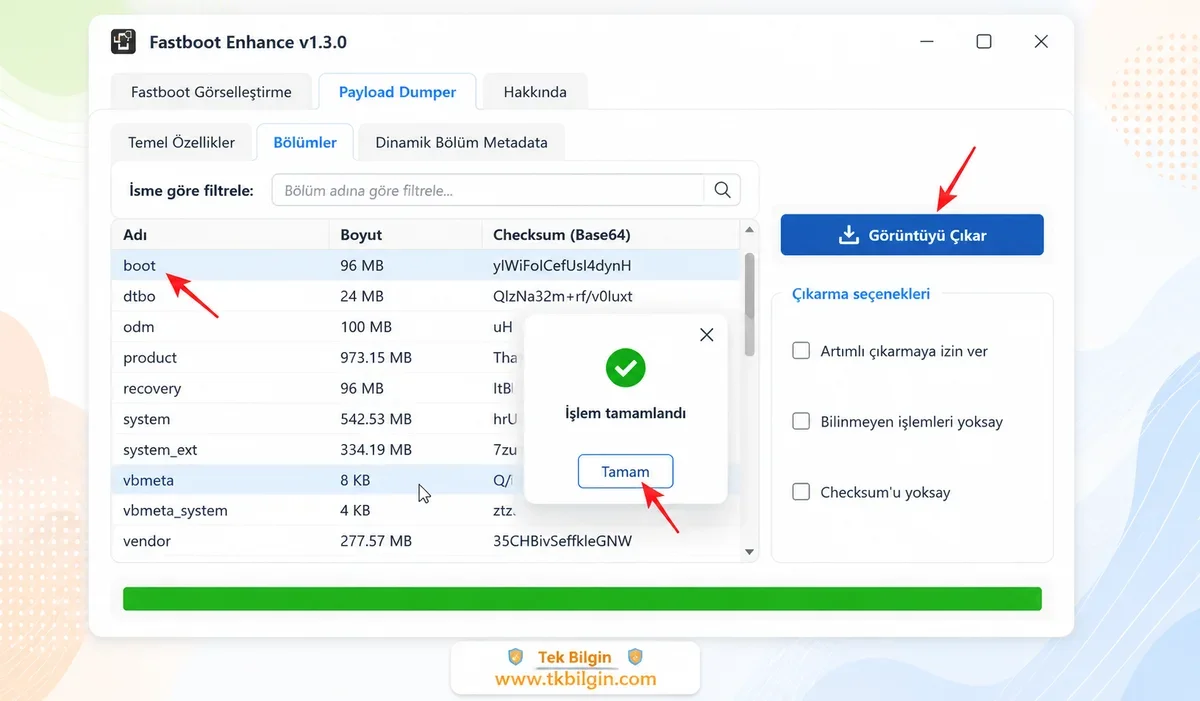Screen dimensions: 1200x701
Task: Click the partition list vertical scrollbar thumb
Action: (x=750, y=304)
